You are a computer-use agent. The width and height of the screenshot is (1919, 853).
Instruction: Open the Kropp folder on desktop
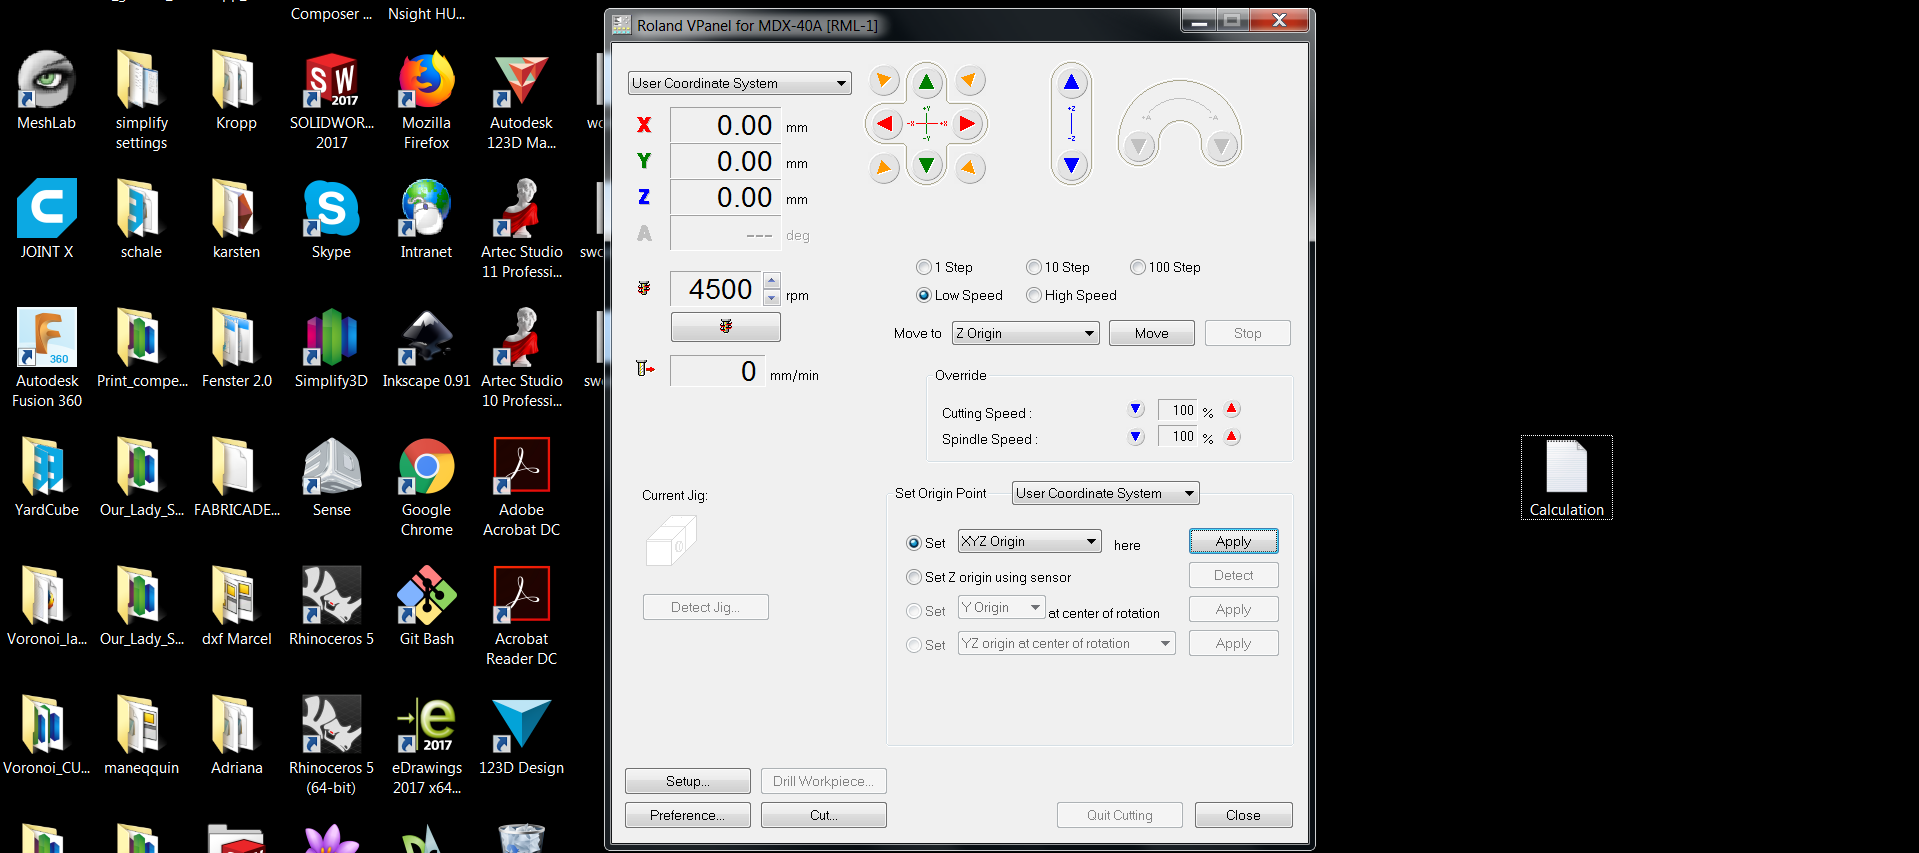(x=236, y=91)
